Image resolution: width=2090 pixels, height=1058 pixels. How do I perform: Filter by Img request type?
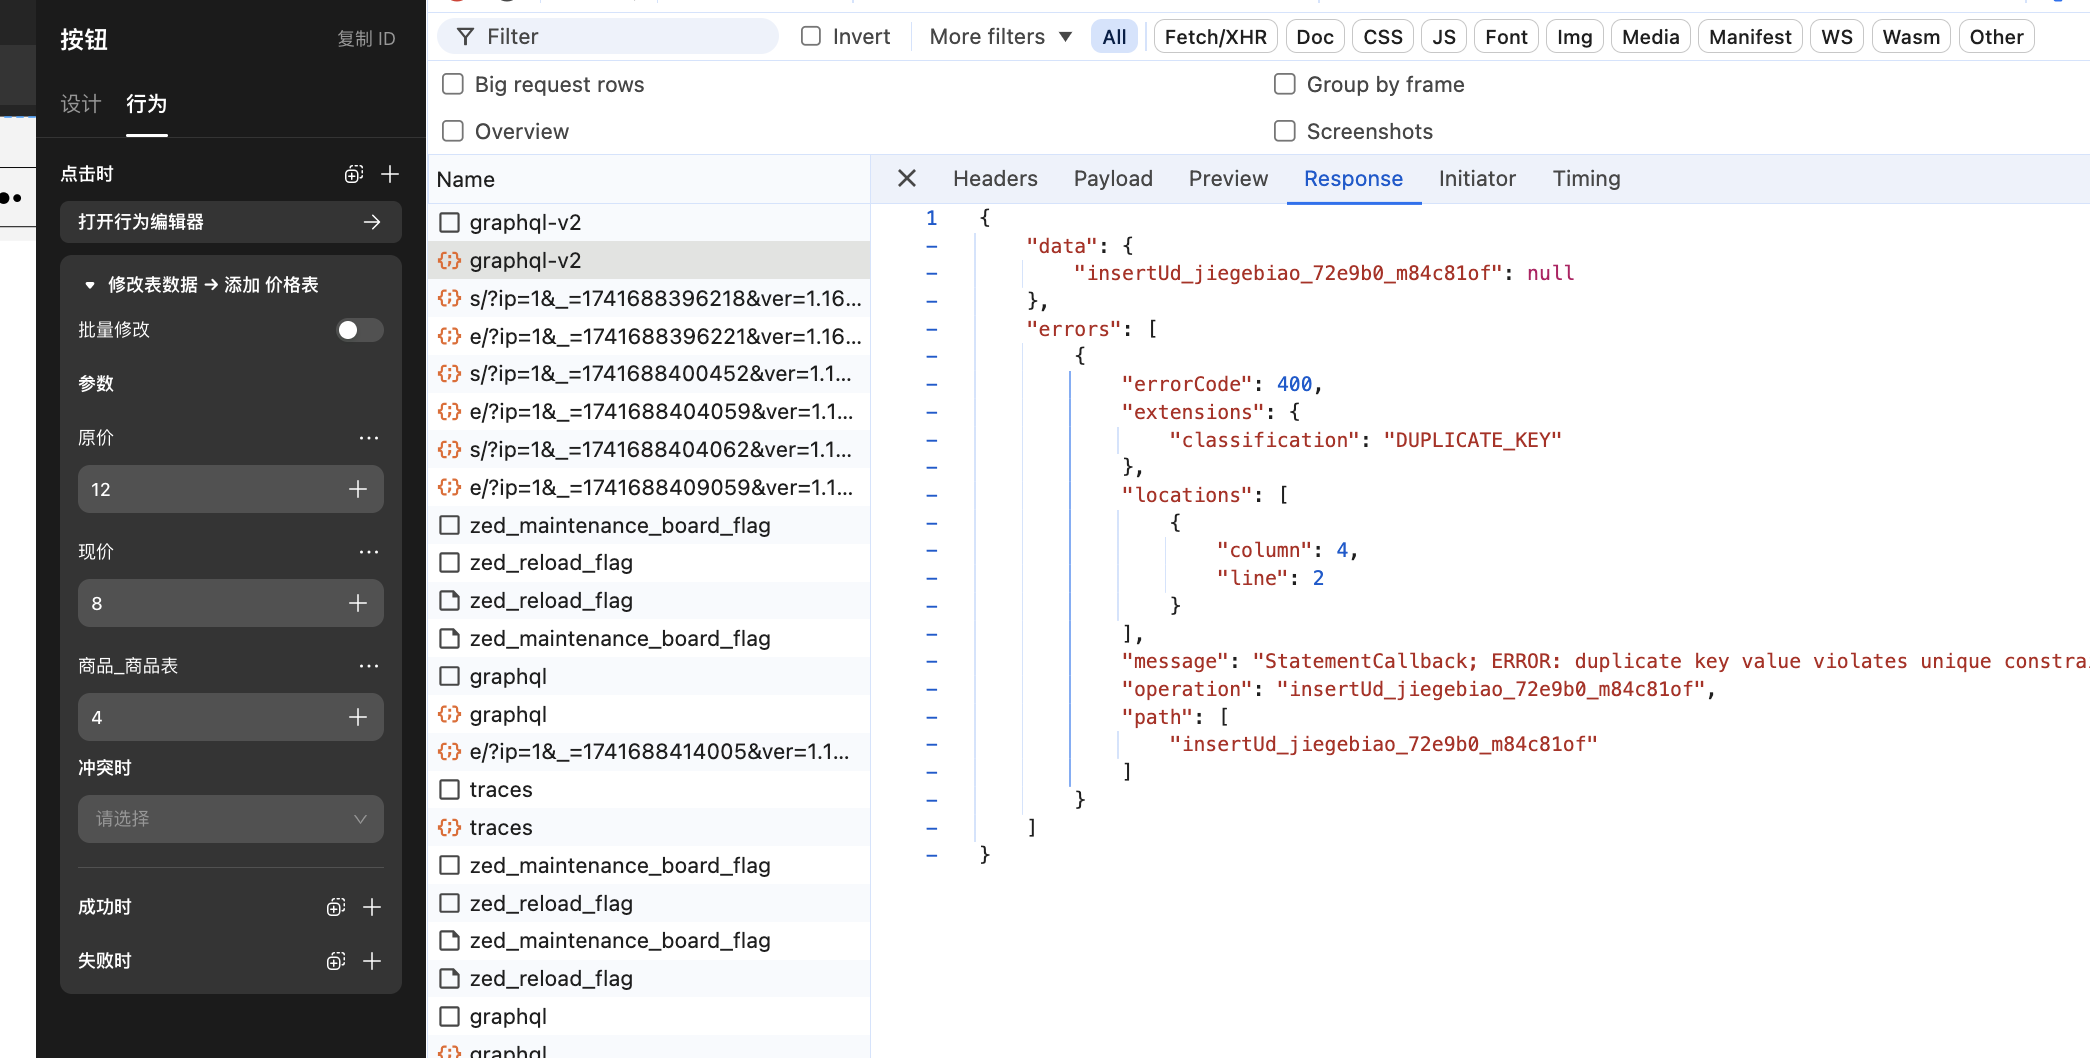pyautogui.click(x=1574, y=37)
